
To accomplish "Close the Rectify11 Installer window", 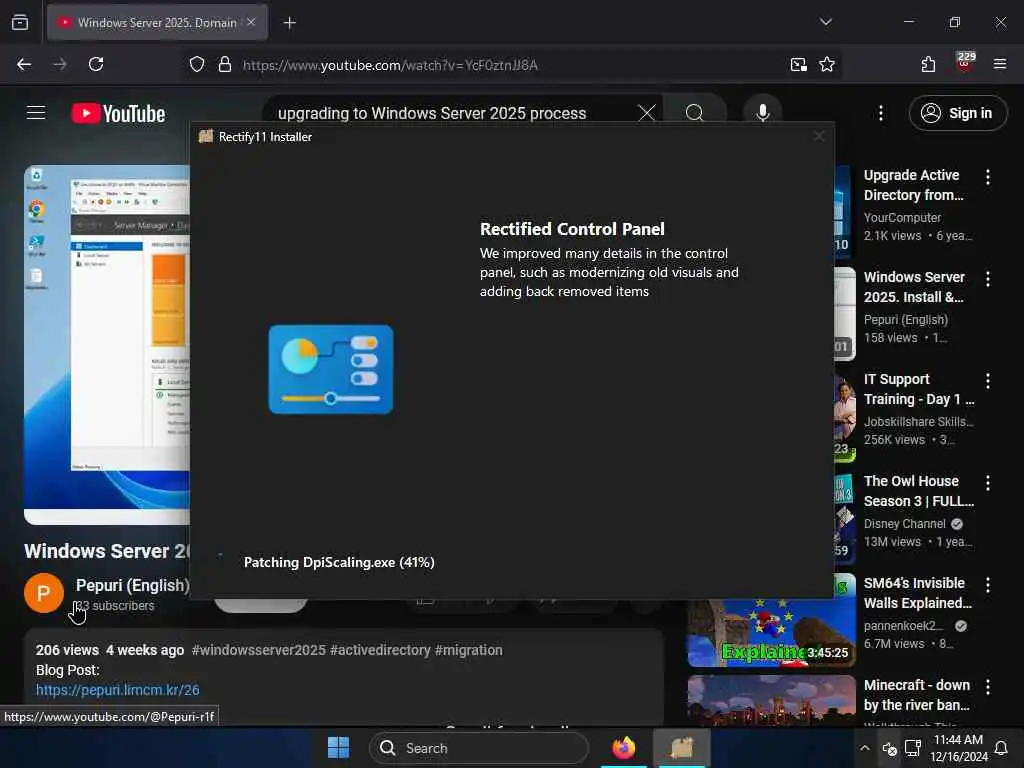I will click(x=818, y=136).
